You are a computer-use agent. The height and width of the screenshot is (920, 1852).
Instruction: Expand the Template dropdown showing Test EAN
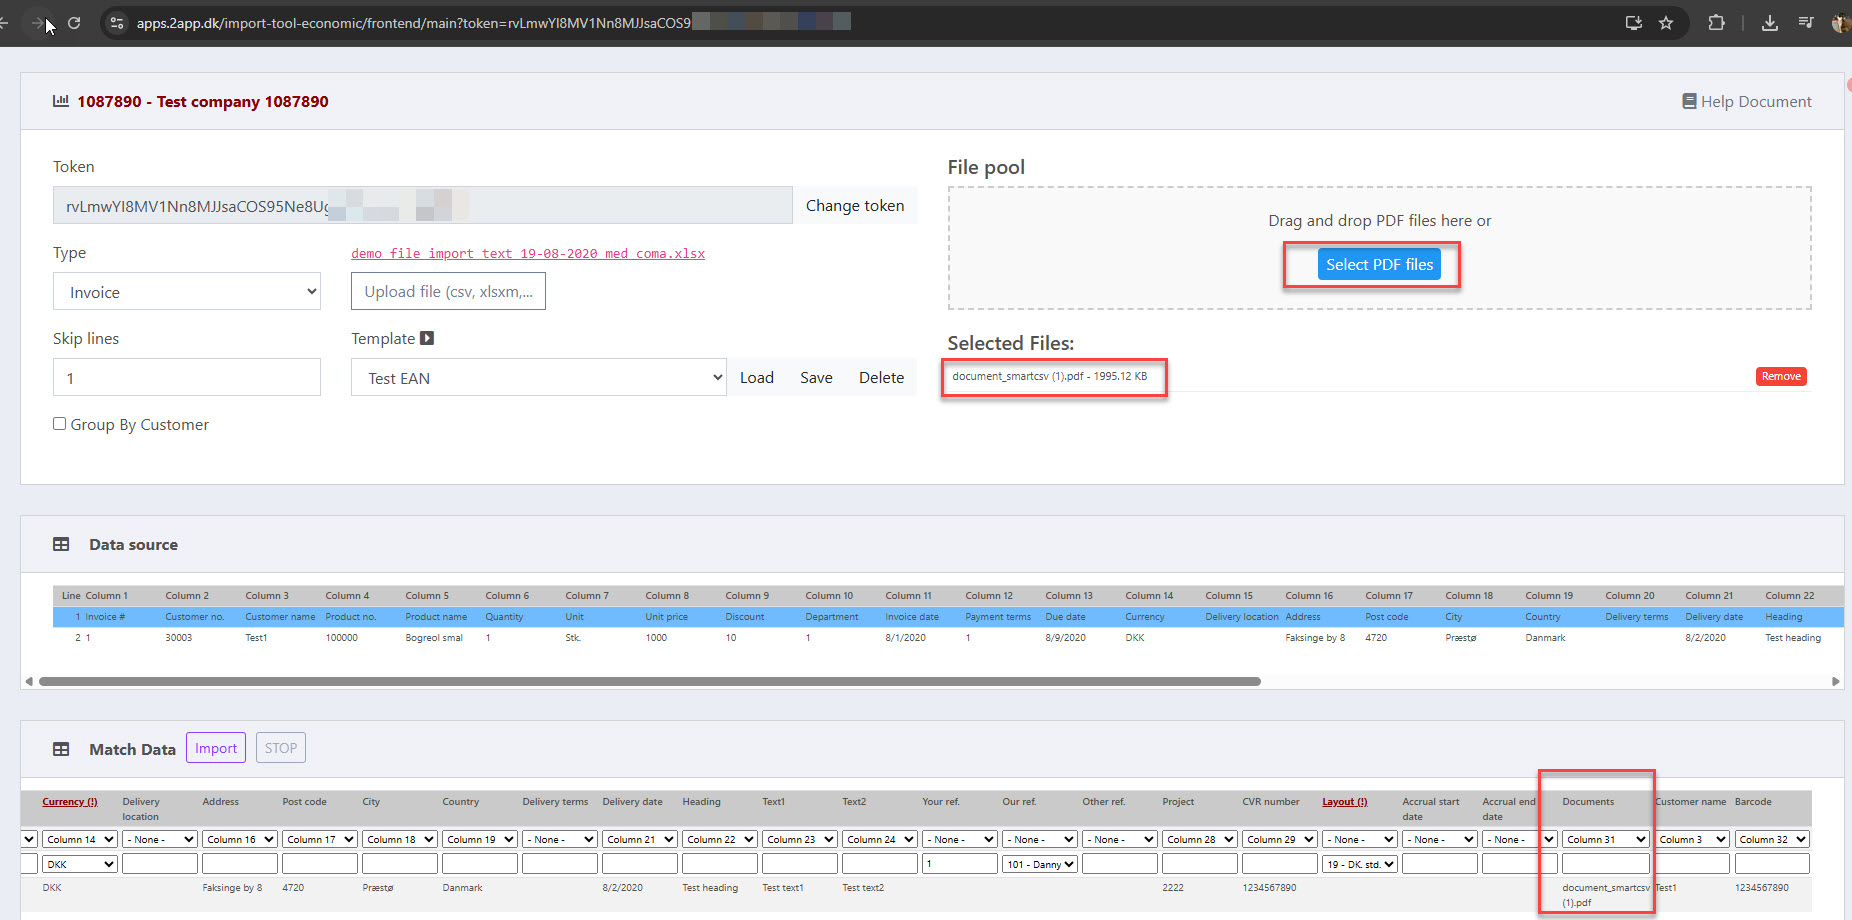[x=538, y=378]
